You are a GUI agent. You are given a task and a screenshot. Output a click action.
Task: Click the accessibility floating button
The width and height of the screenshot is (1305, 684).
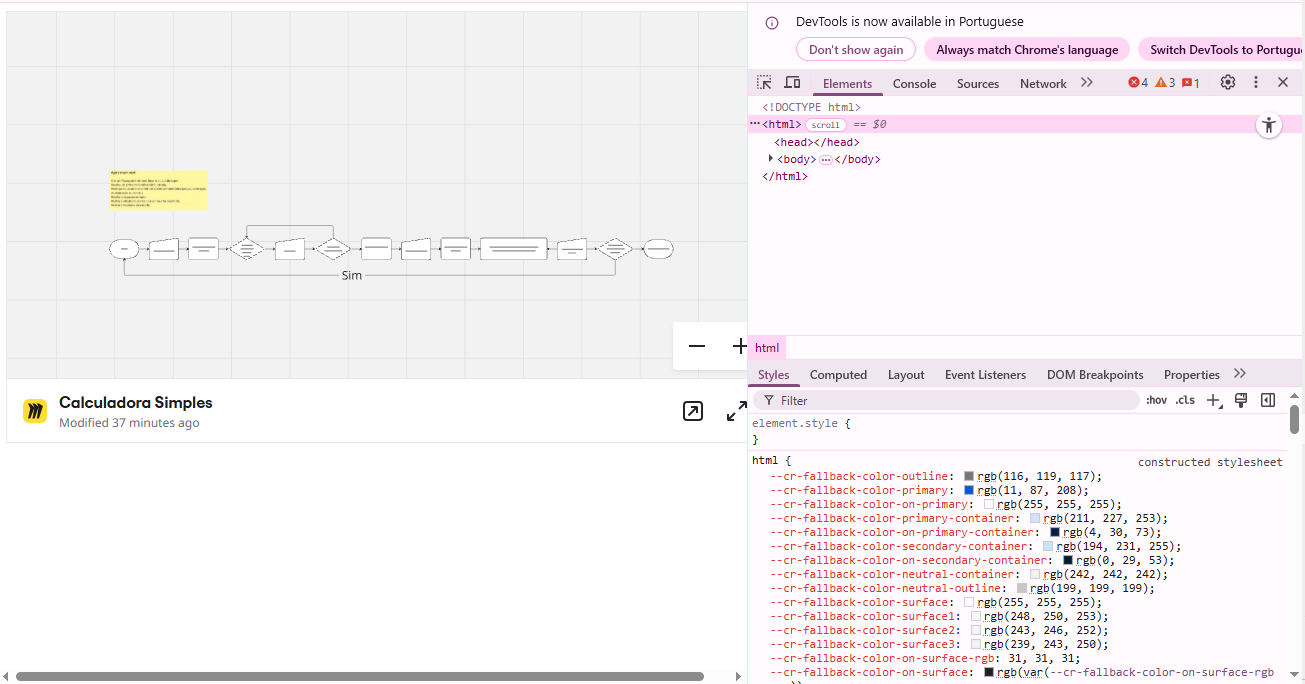click(1269, 126)
